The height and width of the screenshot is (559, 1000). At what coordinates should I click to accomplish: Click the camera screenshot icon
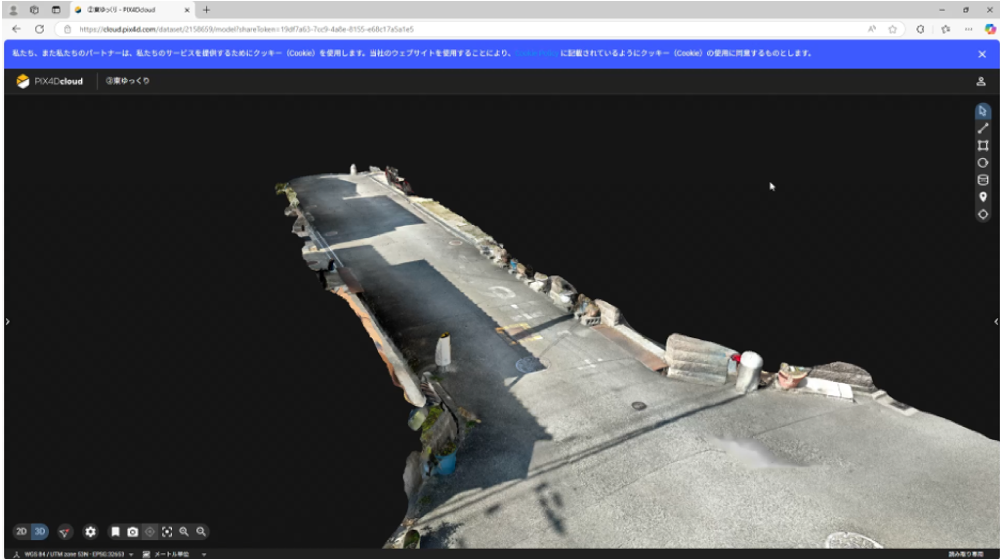point(132,532)
